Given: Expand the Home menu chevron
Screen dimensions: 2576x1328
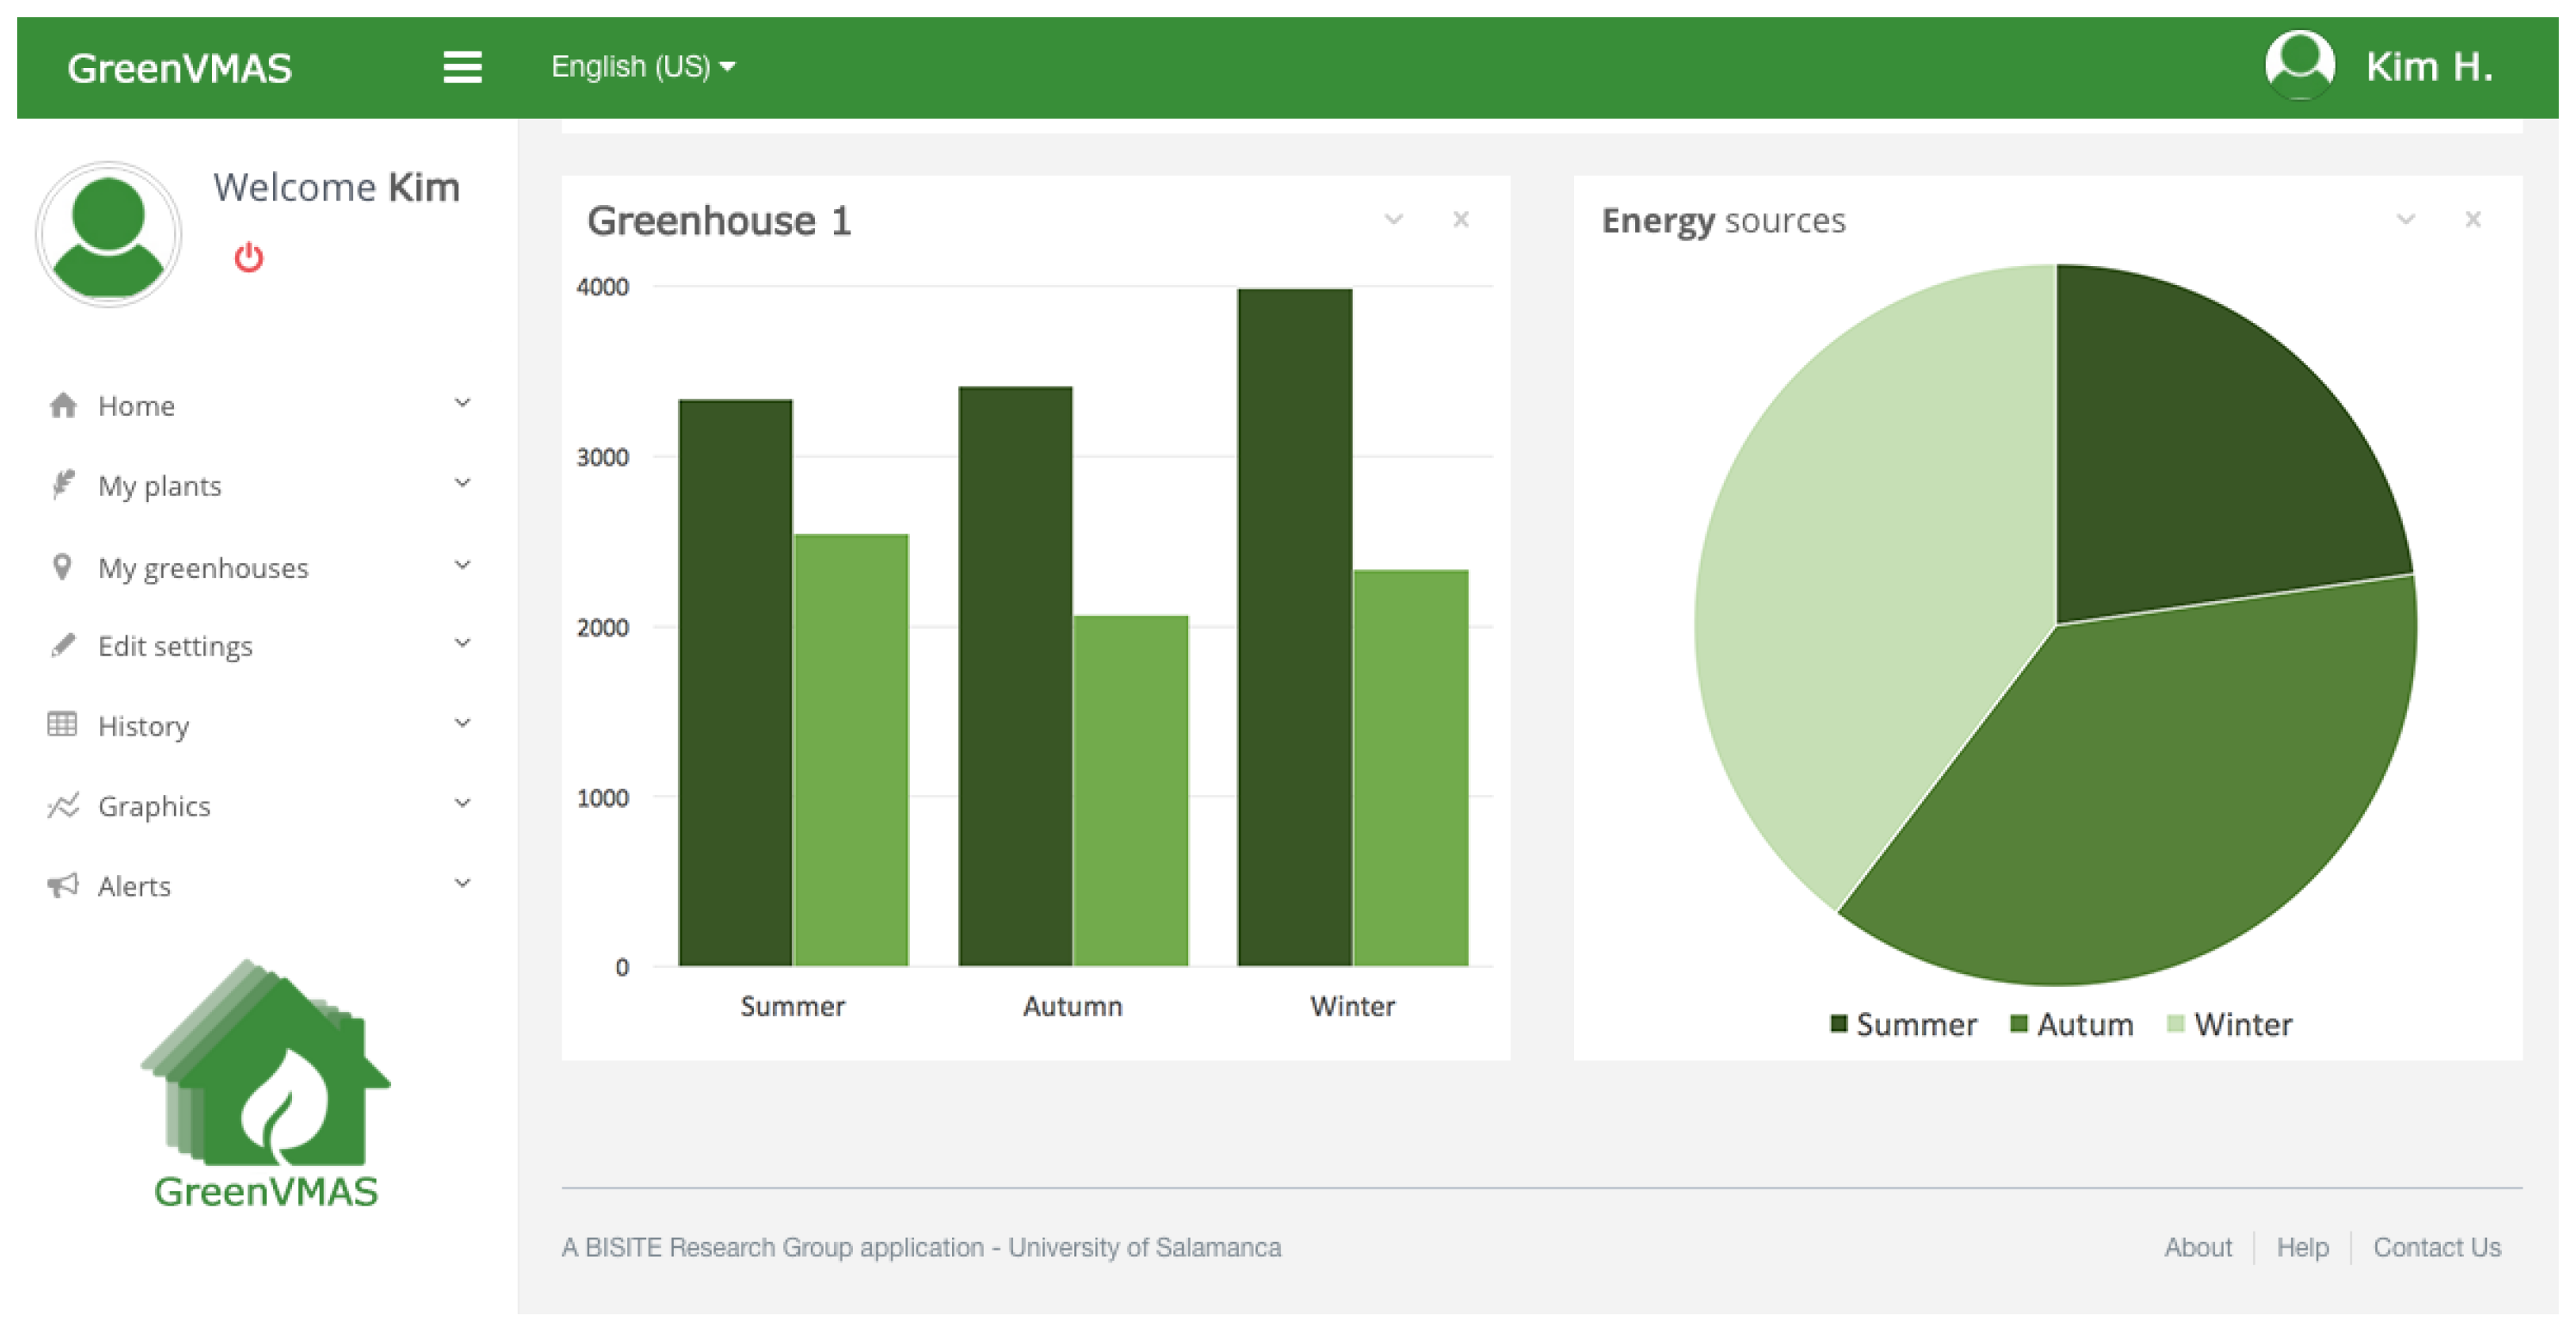Looking at the screenshot, I should (462, 403).
